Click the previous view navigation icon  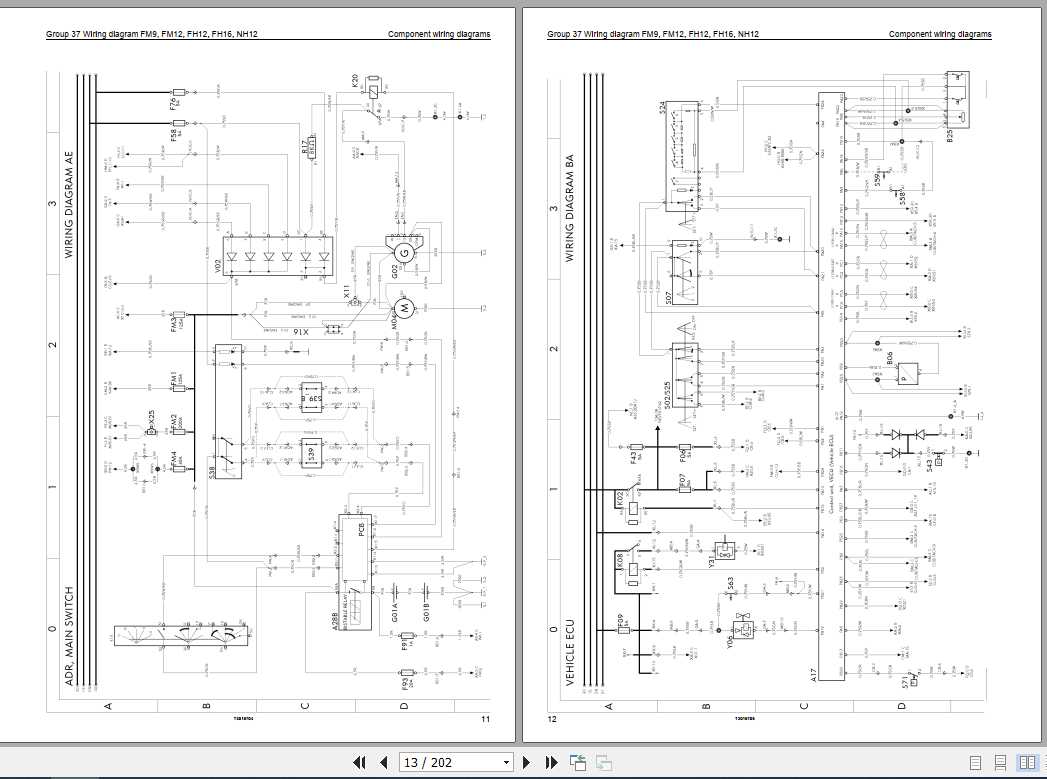(x=578, y=762)
